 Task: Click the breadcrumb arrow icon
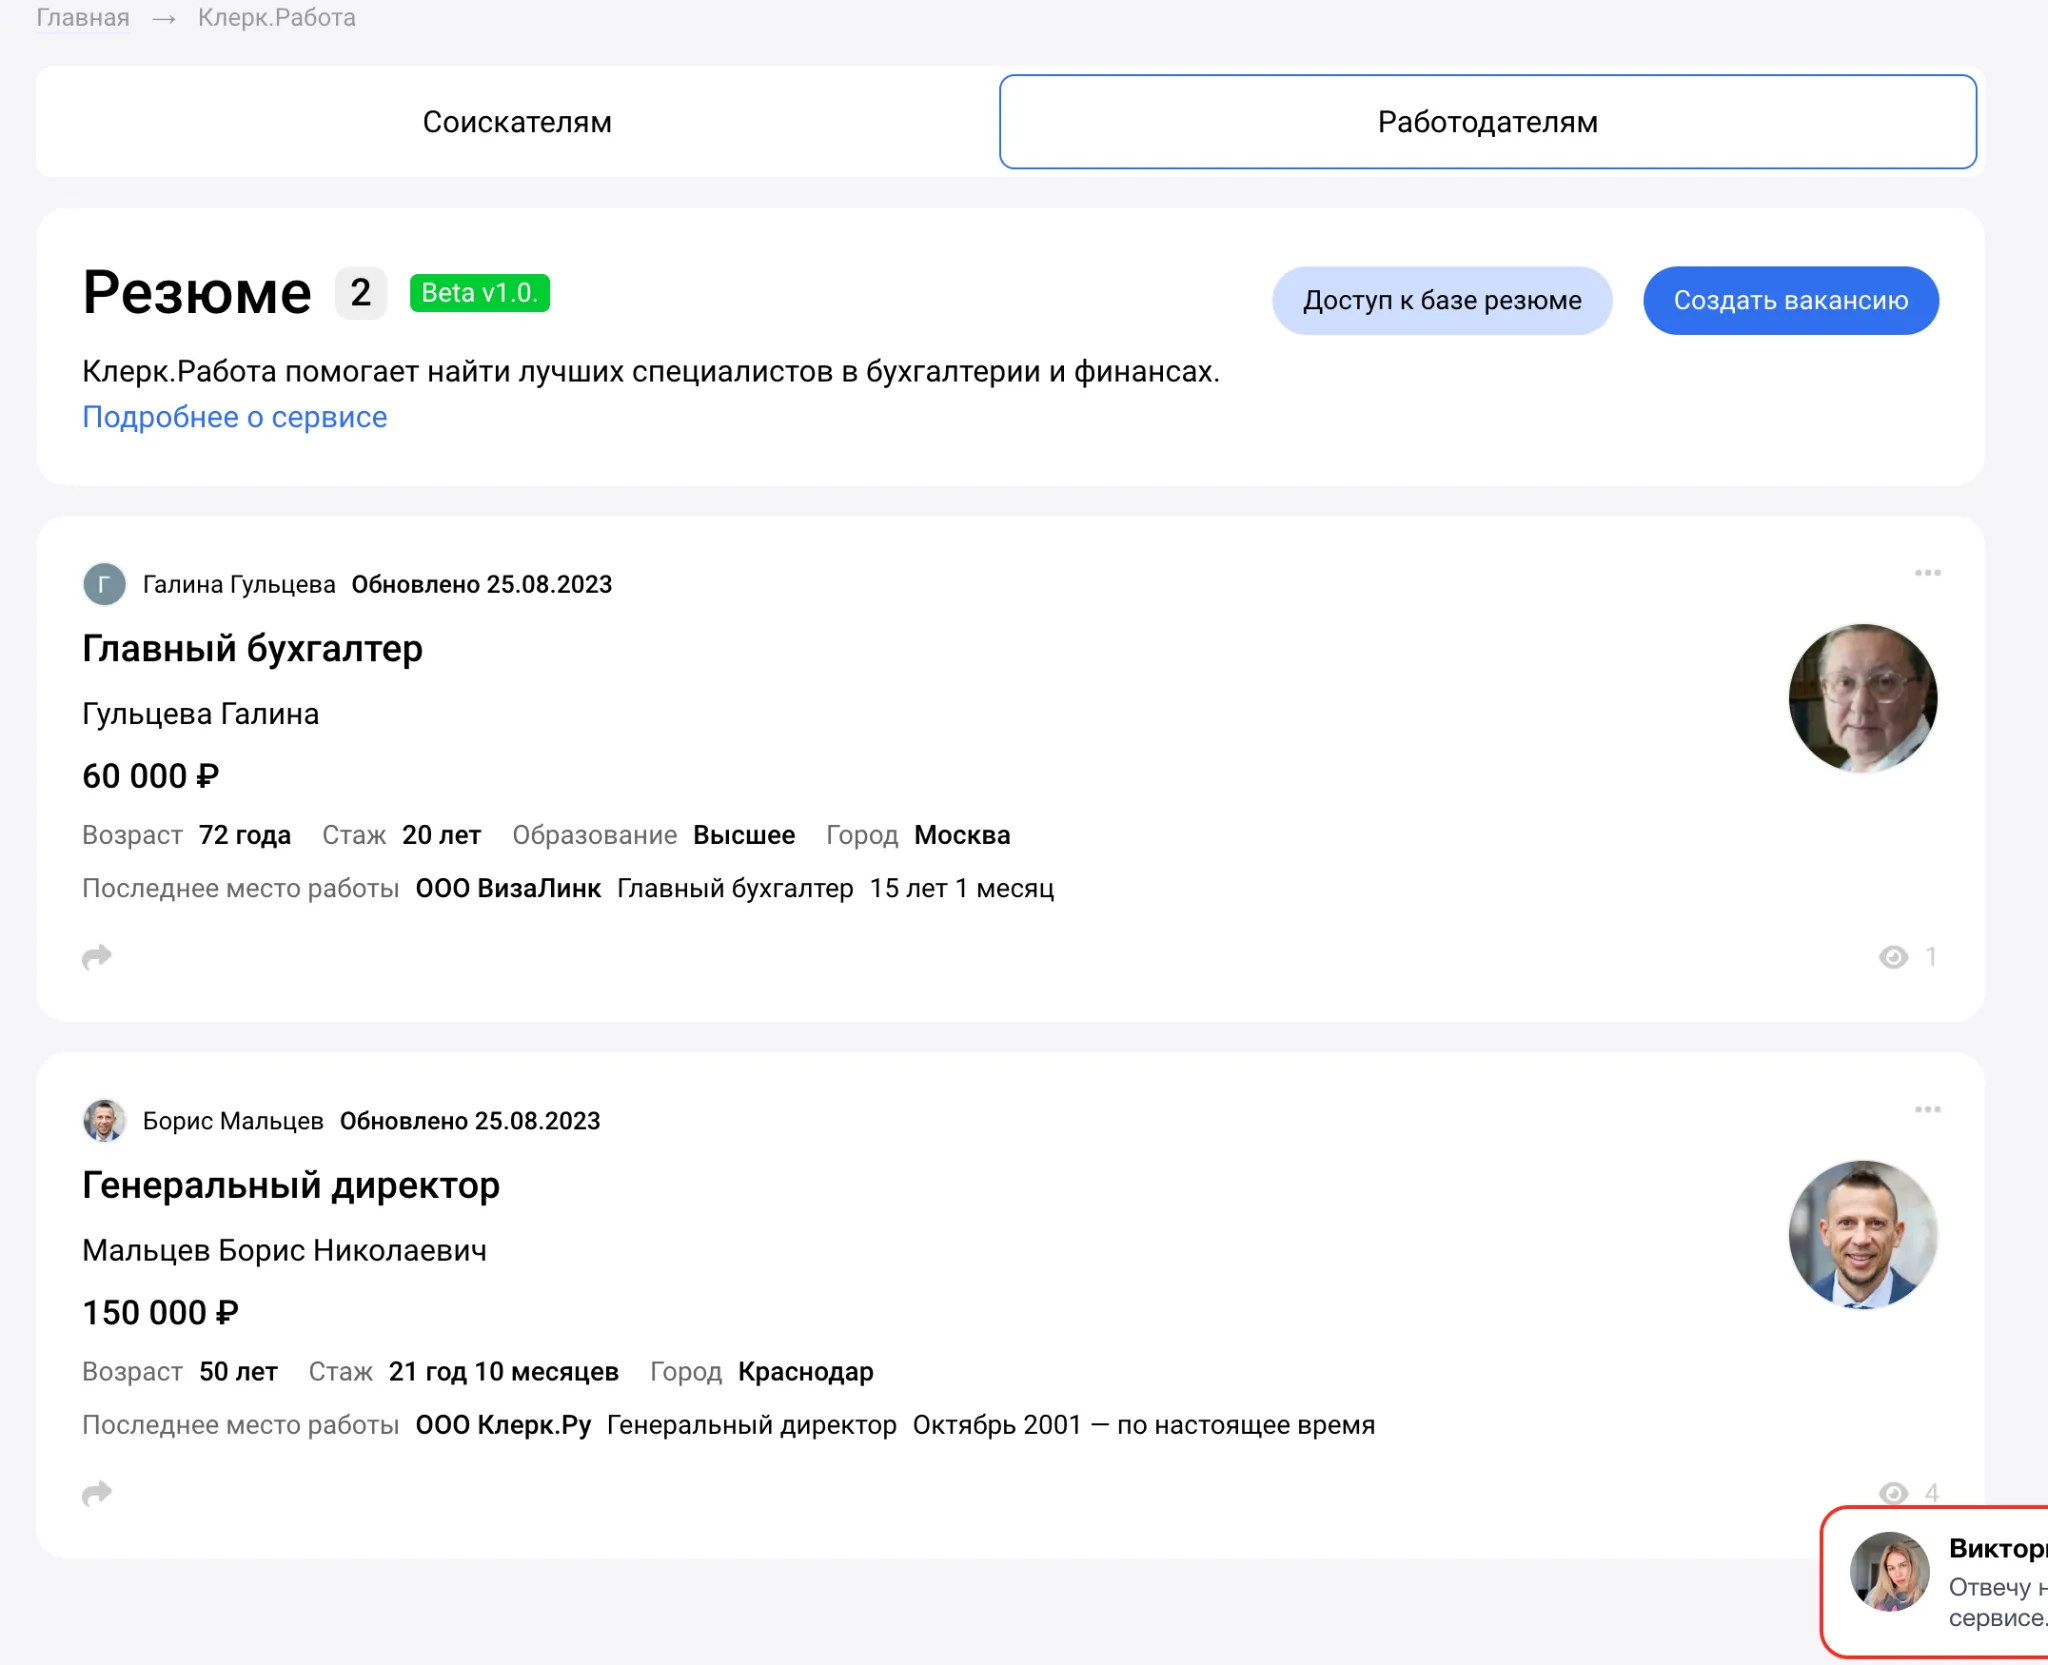click(163, 17)
